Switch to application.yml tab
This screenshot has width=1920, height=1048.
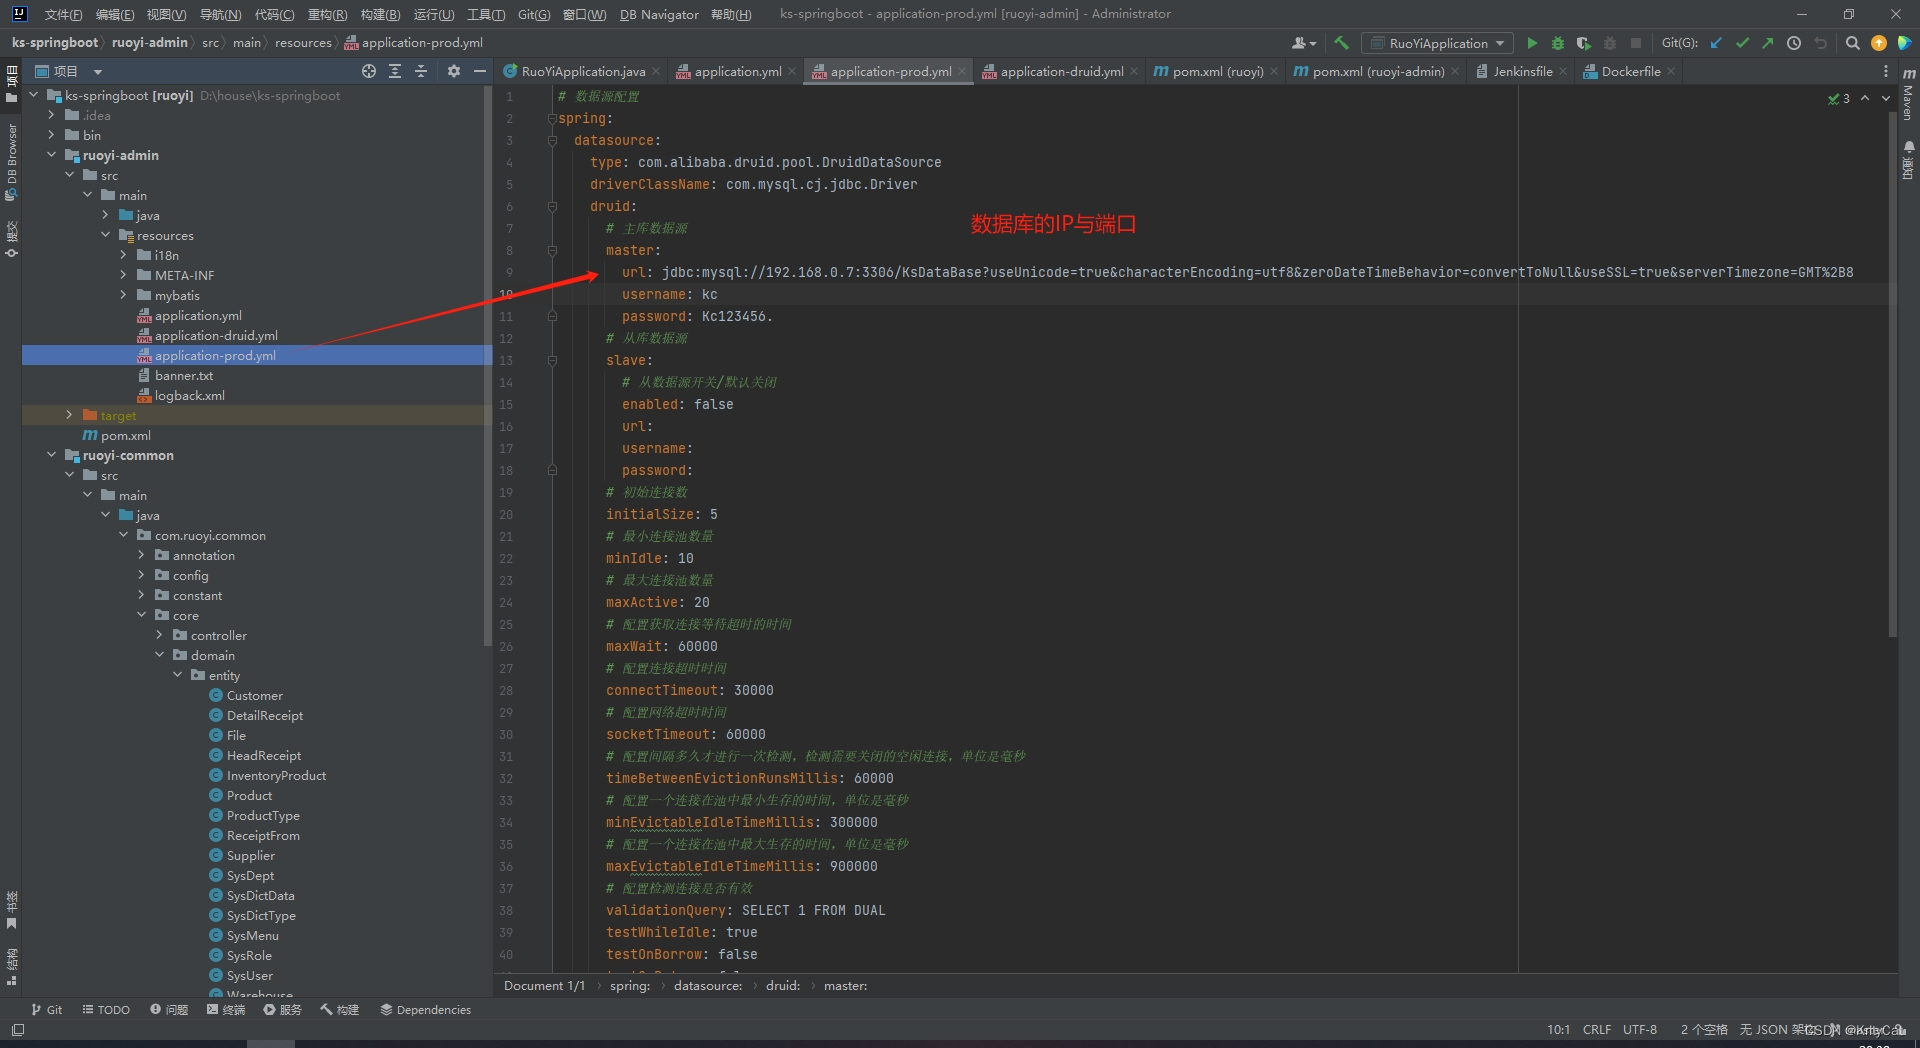737,71
